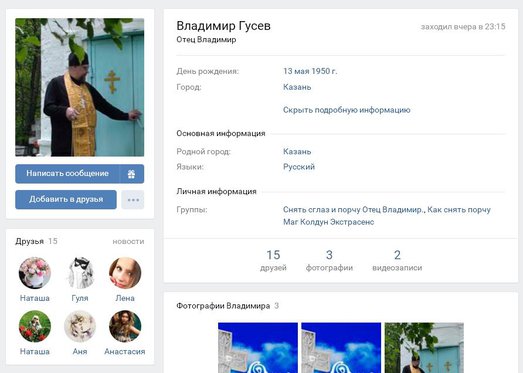Click Добавить в друзья button
This screenshot has height=373, width=523.
pos(66,200)
